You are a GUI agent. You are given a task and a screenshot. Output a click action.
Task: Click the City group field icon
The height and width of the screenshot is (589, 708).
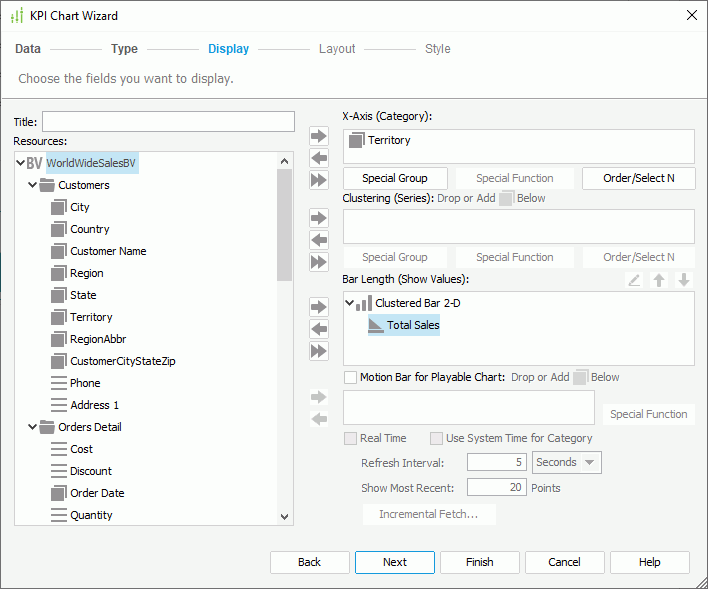coord(59,207)
